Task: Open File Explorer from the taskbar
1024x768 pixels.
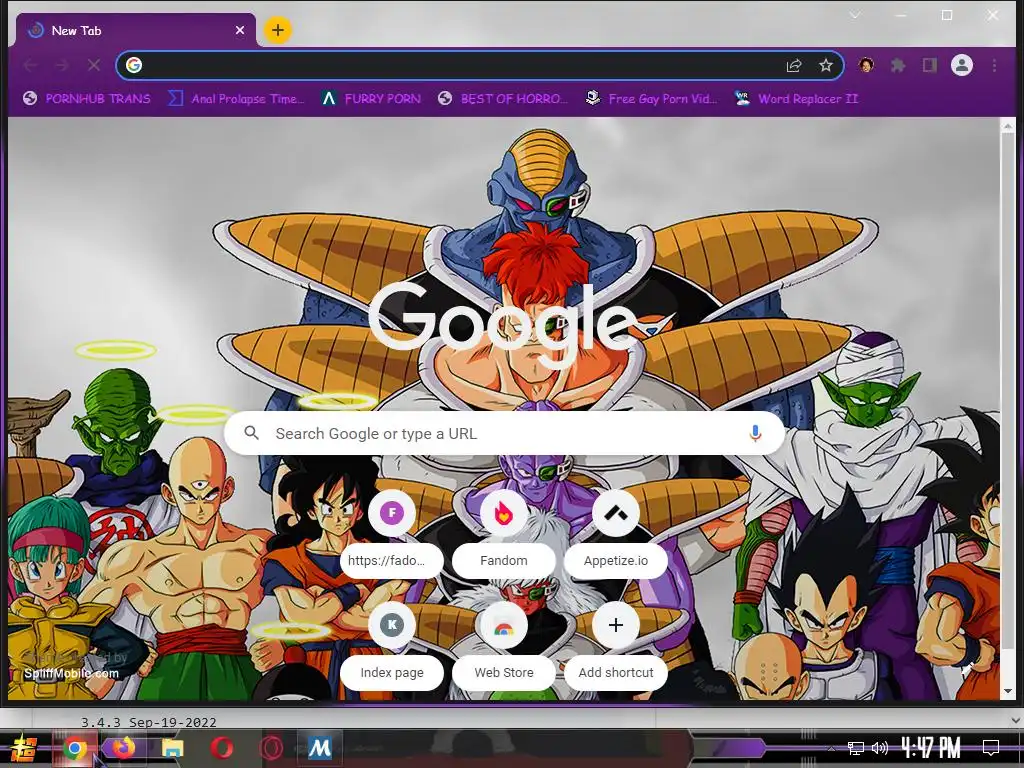Action: (x=173, y=748)
